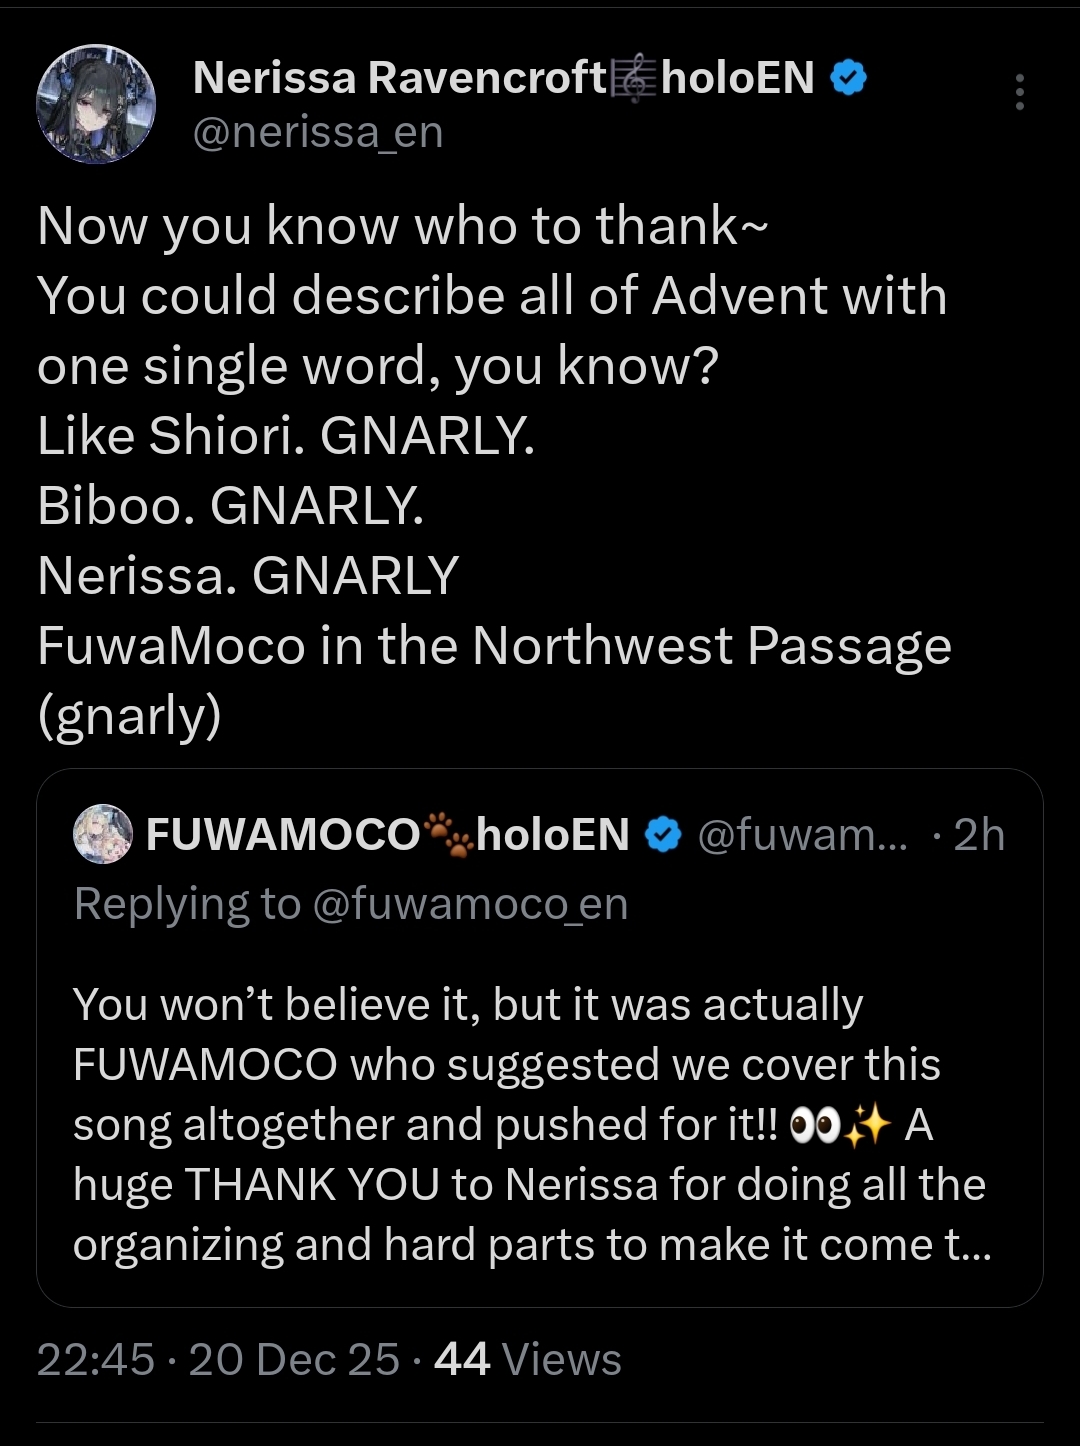This screenshot has width=1080, height=1446.
Task: Click the blue verified badge beside holoEN
Action: click(x=848, y=78)
